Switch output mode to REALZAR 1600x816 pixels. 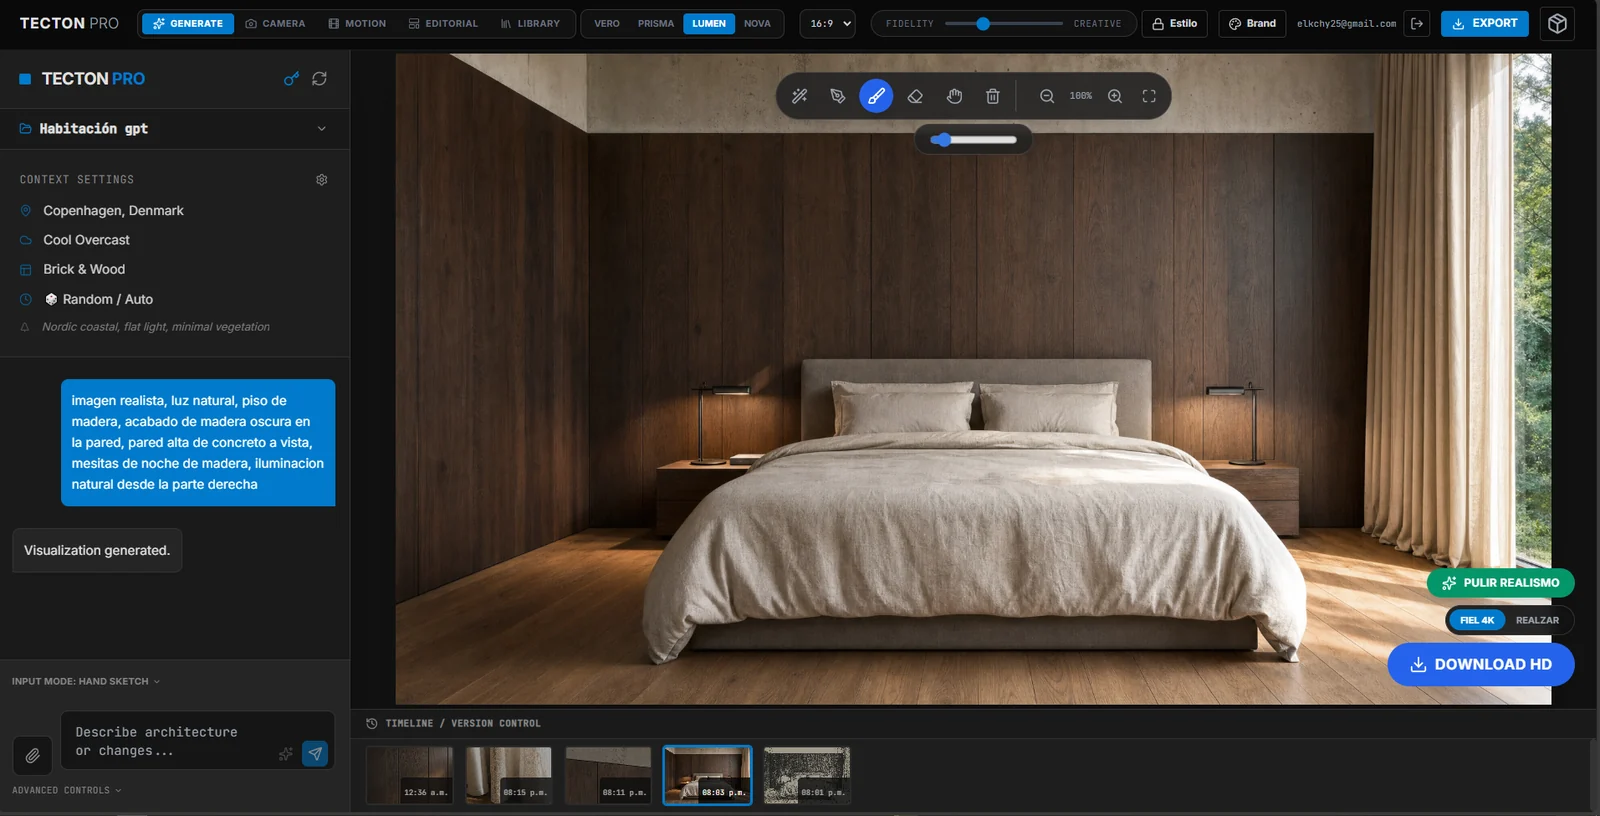[x=1537, y=620]
